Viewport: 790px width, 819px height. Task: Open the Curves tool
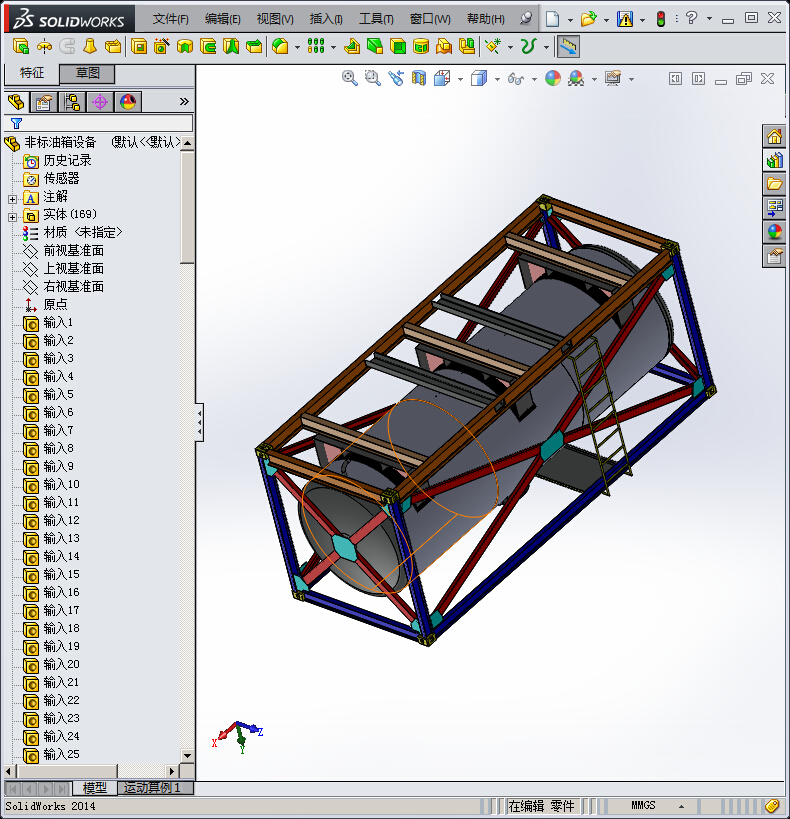(x=528, y=47)
